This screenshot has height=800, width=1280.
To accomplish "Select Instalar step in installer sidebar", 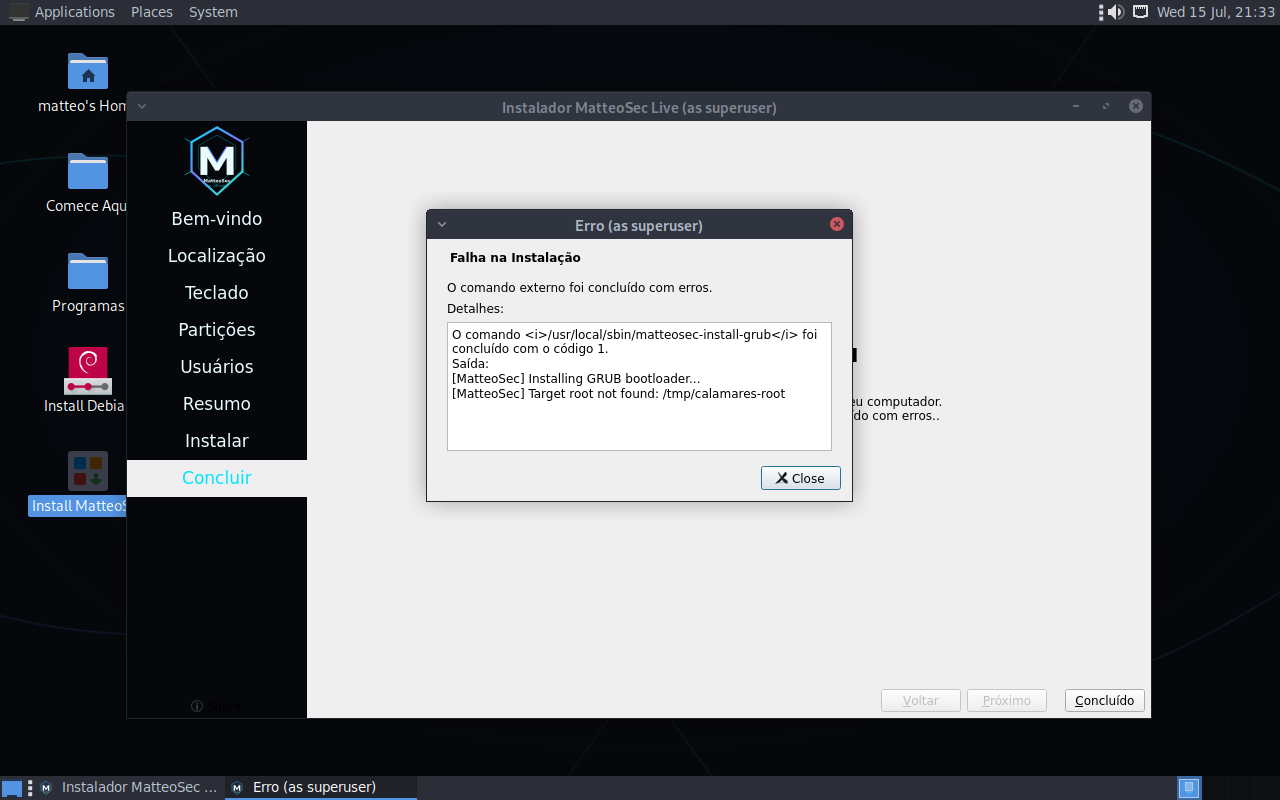I will (x=217, y=440).
